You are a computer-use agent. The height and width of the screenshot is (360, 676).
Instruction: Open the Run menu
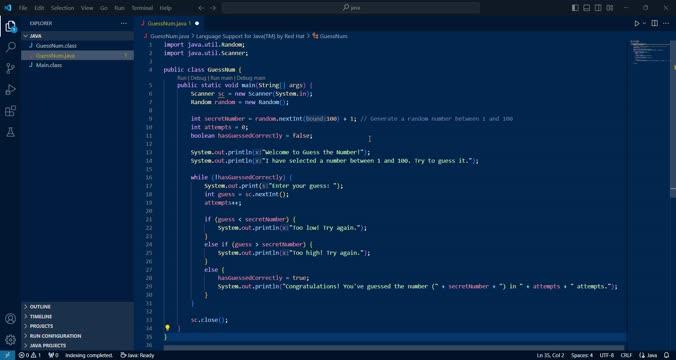(x=119, y=8)
